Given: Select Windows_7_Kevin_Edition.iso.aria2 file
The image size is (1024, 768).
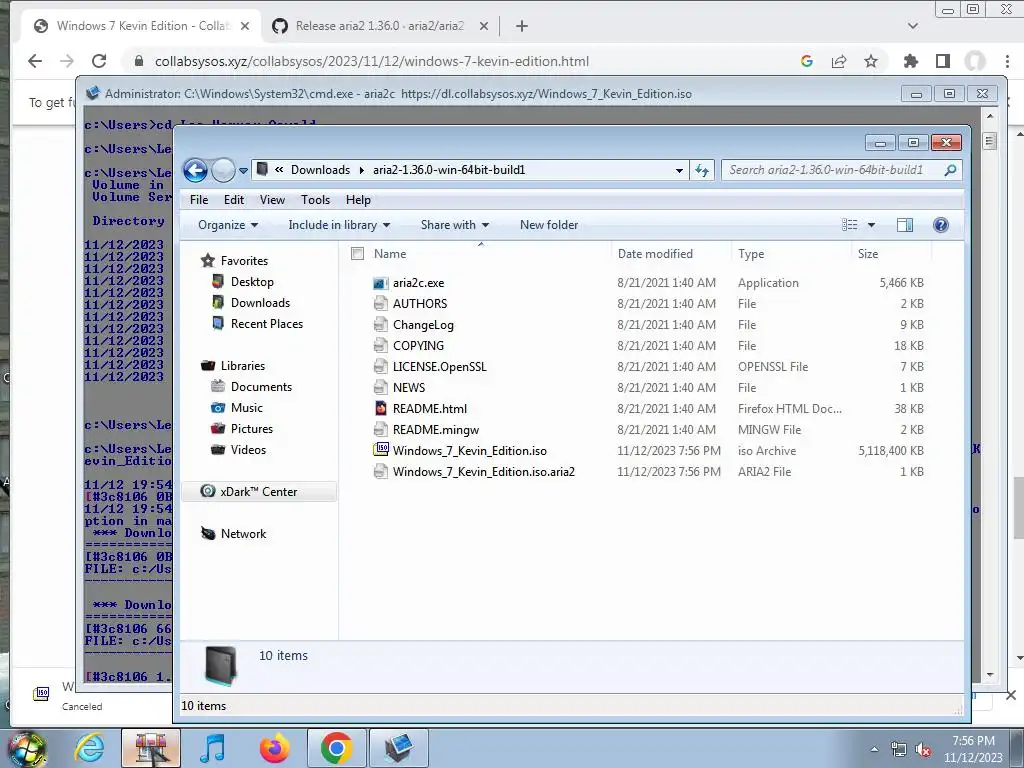Looking at the screenshot, I should (484, 471).
